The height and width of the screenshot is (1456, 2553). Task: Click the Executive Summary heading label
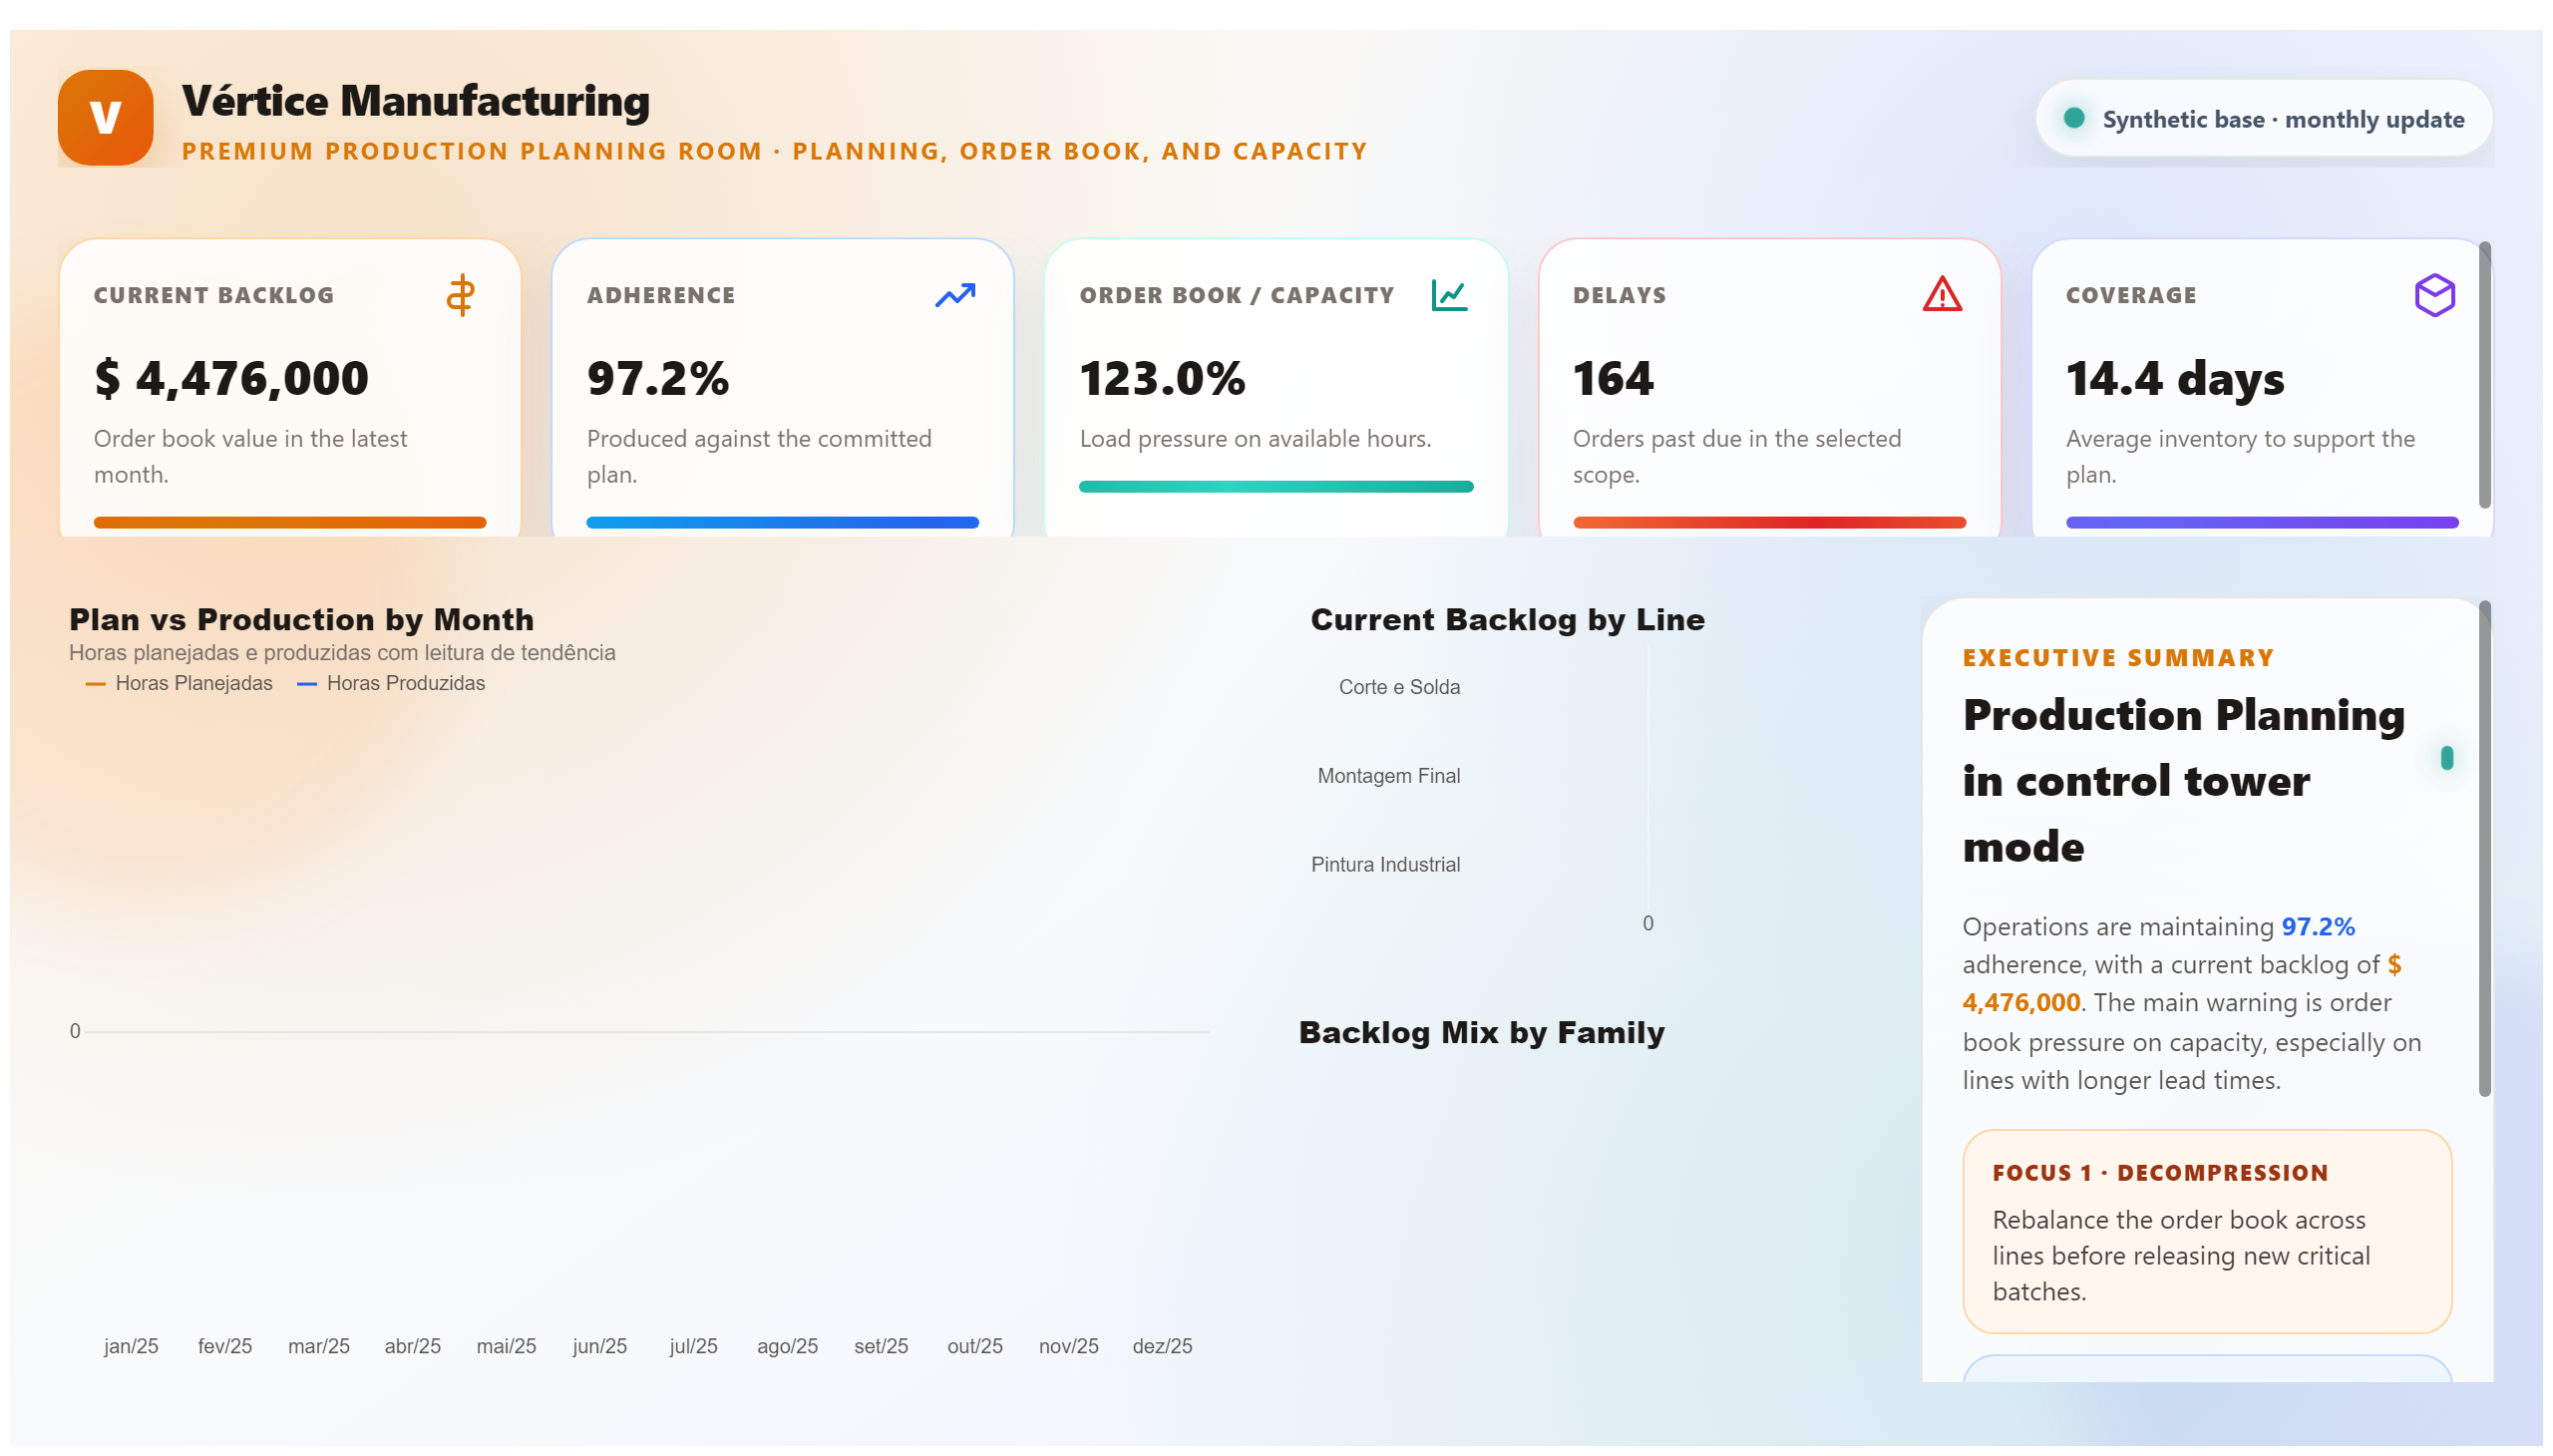click(2118, 658)
